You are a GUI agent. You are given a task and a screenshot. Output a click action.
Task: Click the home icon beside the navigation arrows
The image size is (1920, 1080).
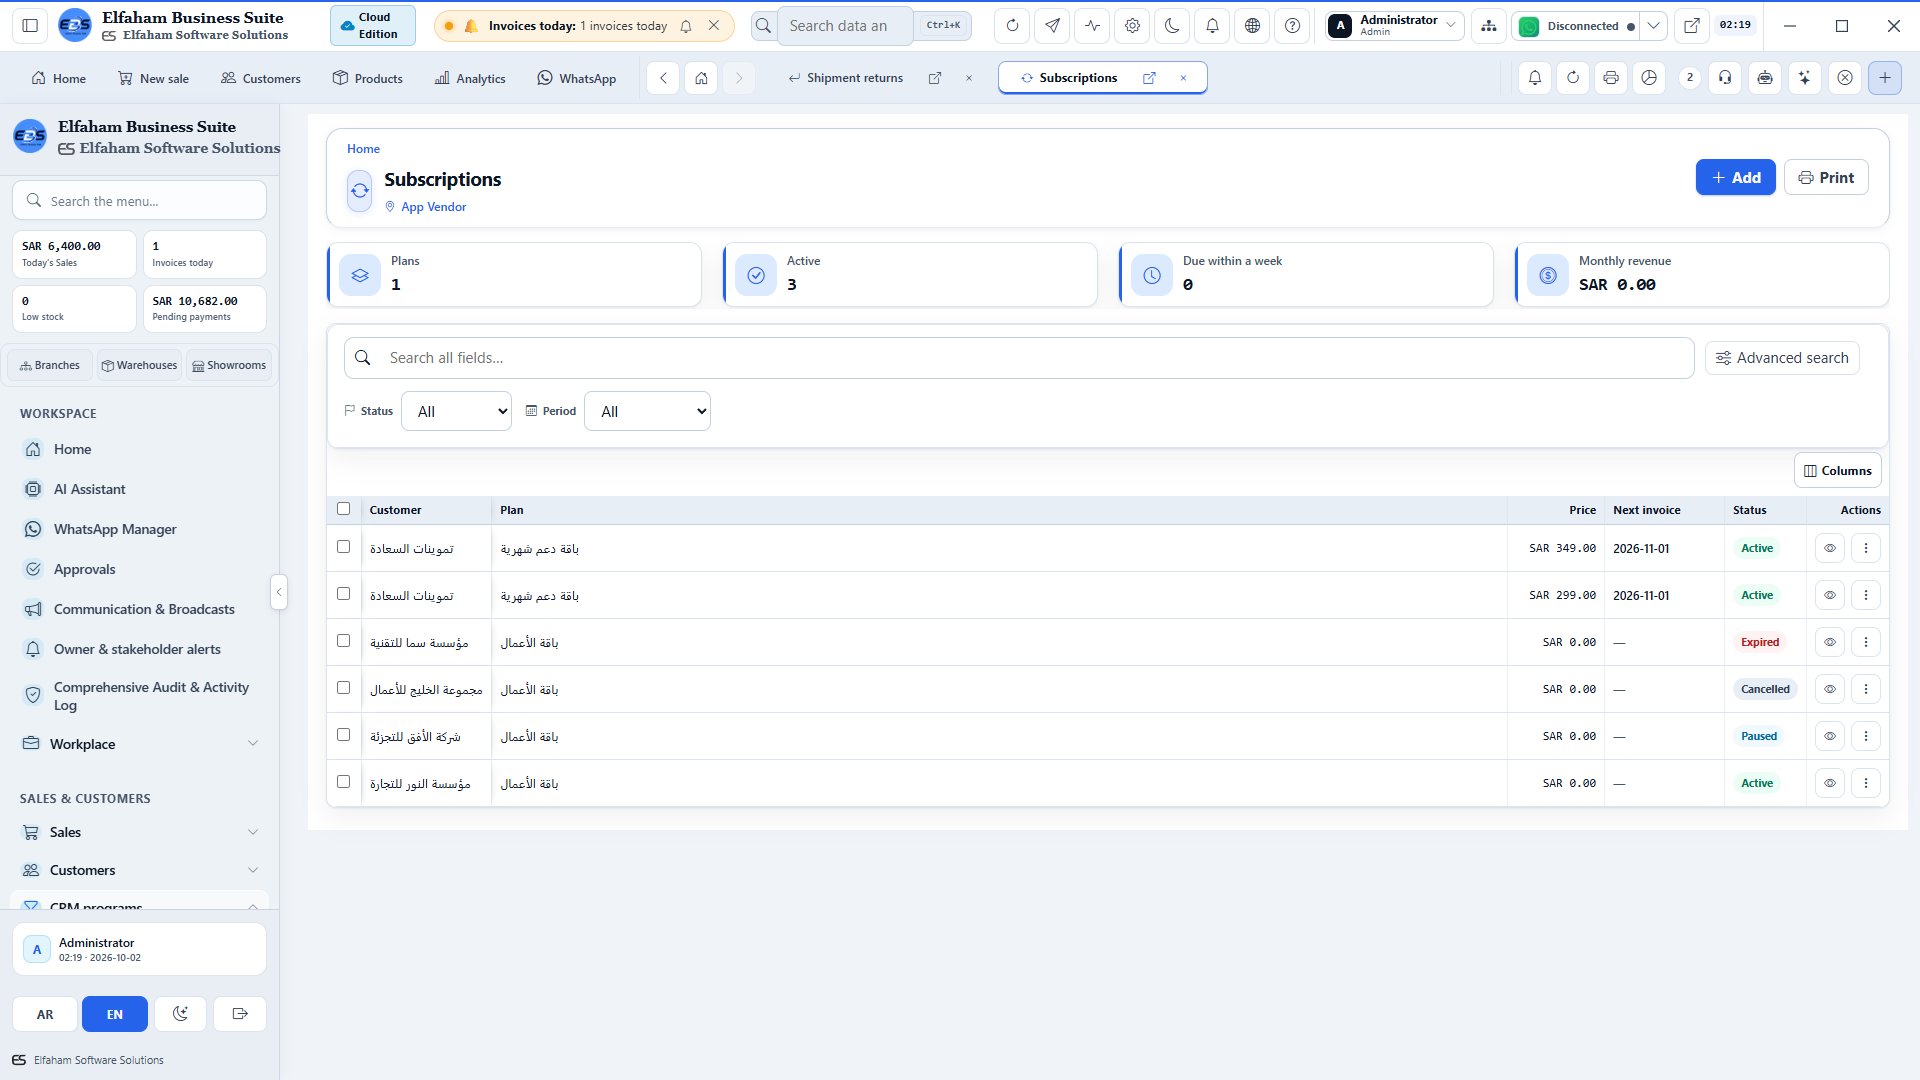[x=701, y=78]
